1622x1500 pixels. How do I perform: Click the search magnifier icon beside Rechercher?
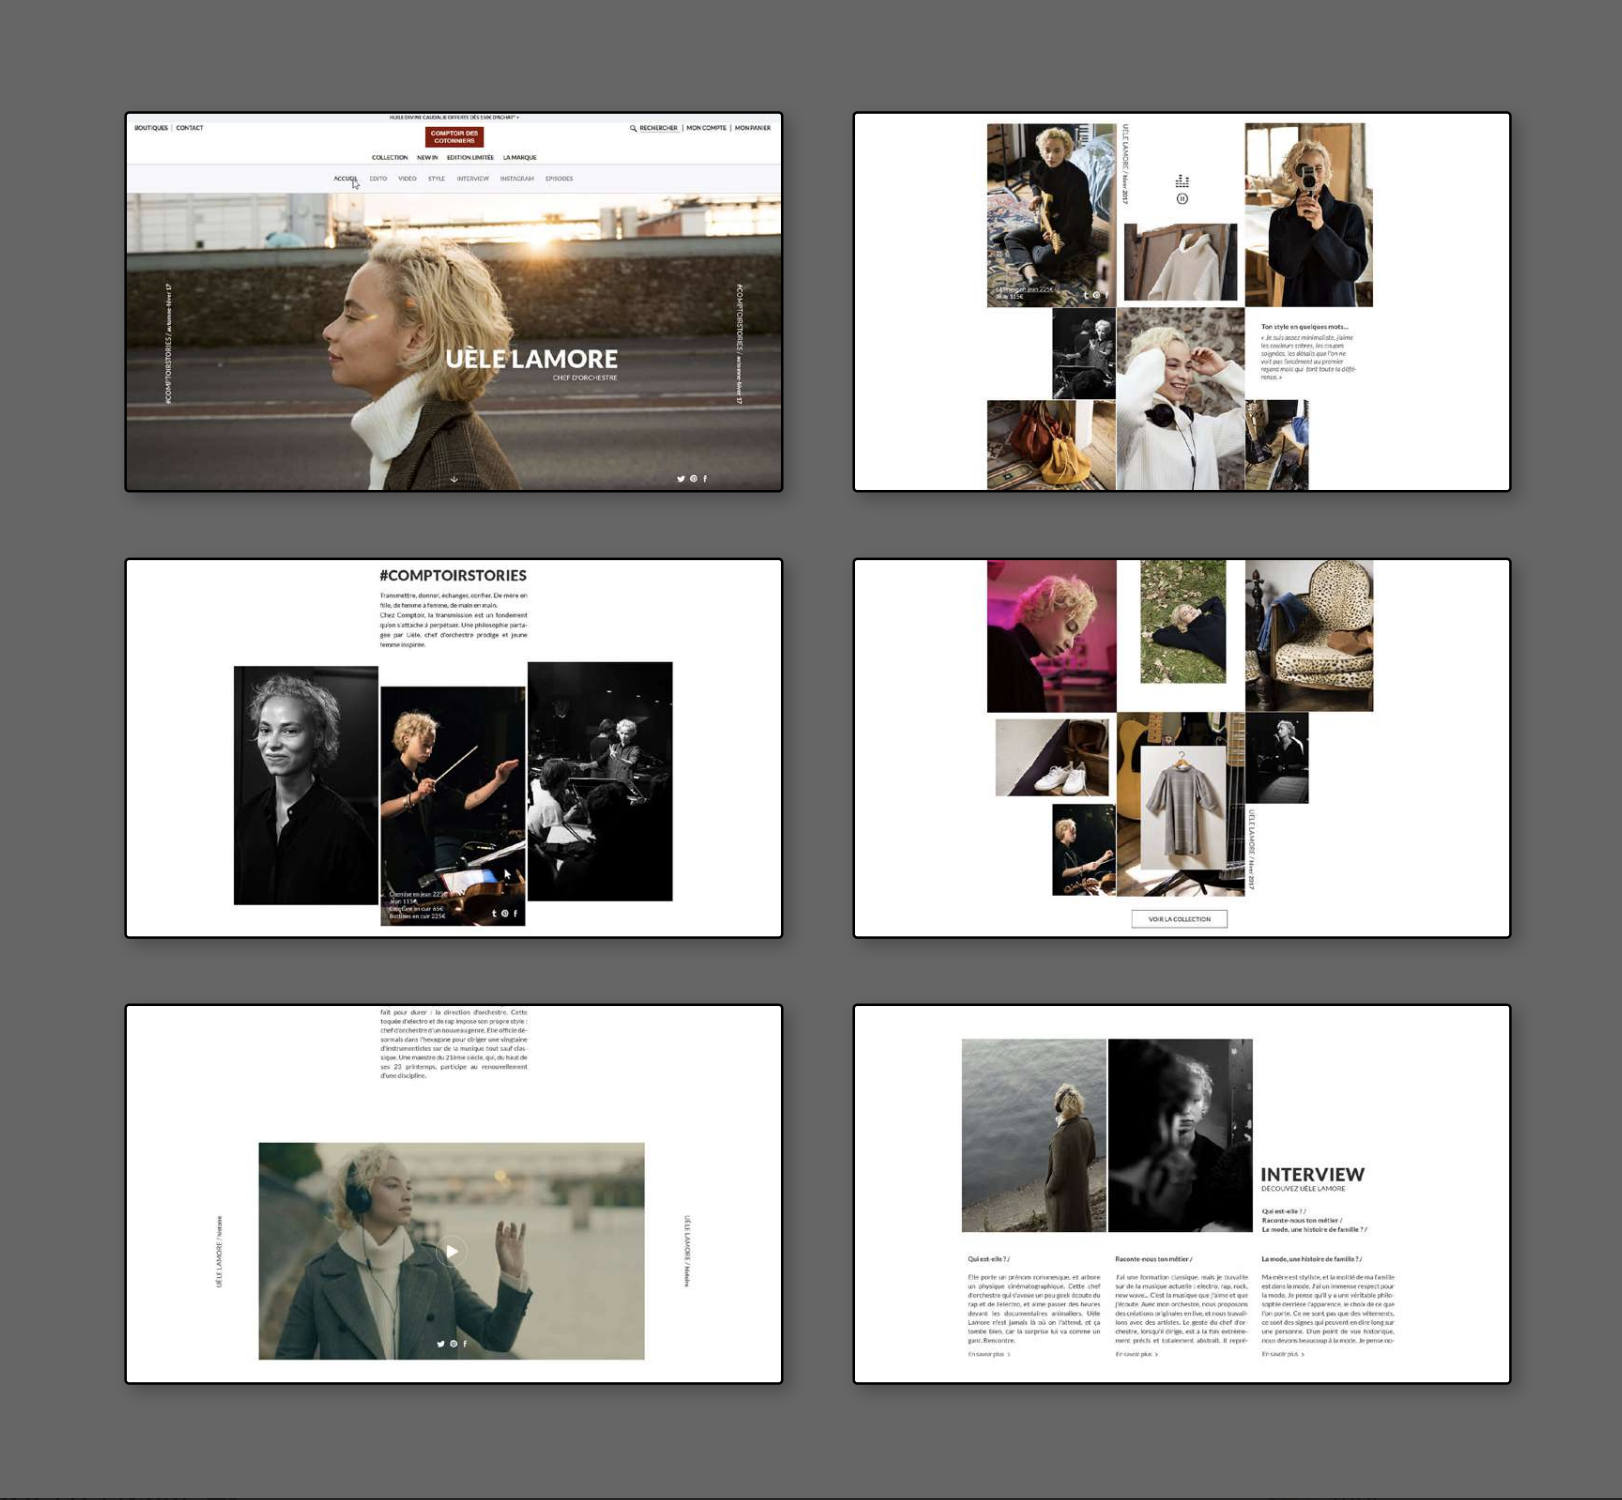point(633,128)
